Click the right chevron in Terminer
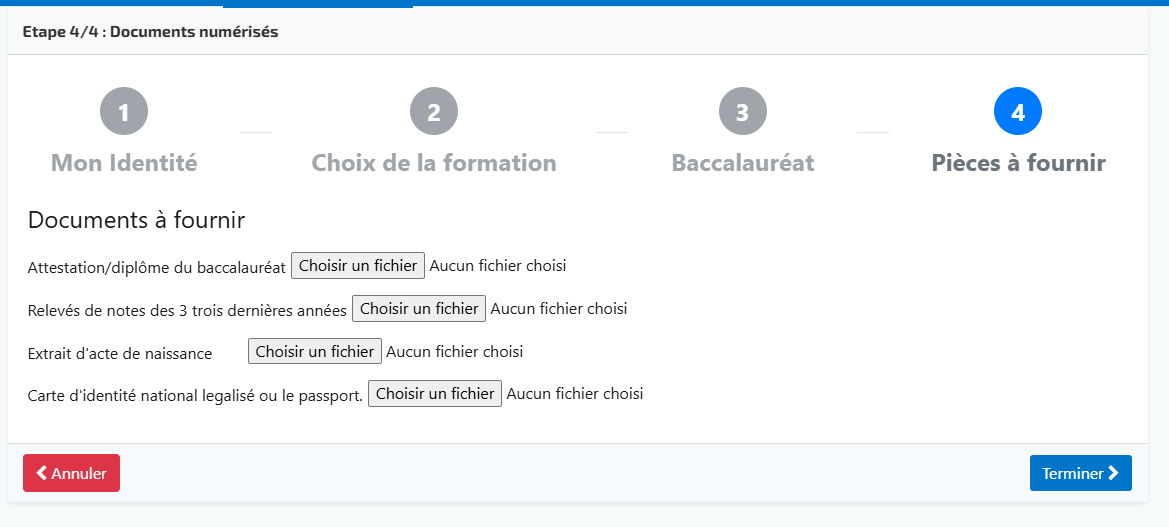The height and width of the screenshot is (527, 1169). (x=1113, y=473)
